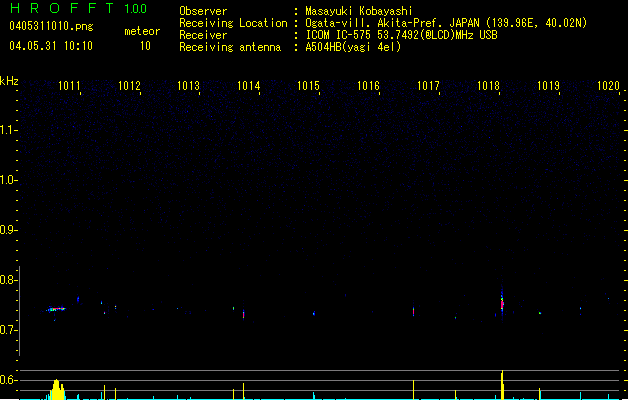Click time axis label 1017
Viewport: 629px width, 400px height.
[x=428, y=86]
